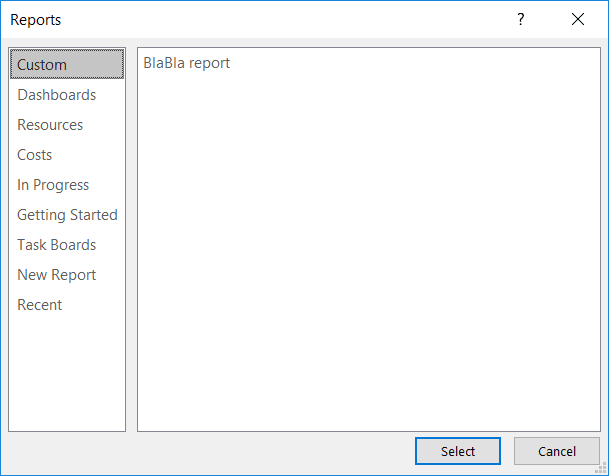Select Getting Started in the category list
The image size is (609, 476).
pos(67,215)
